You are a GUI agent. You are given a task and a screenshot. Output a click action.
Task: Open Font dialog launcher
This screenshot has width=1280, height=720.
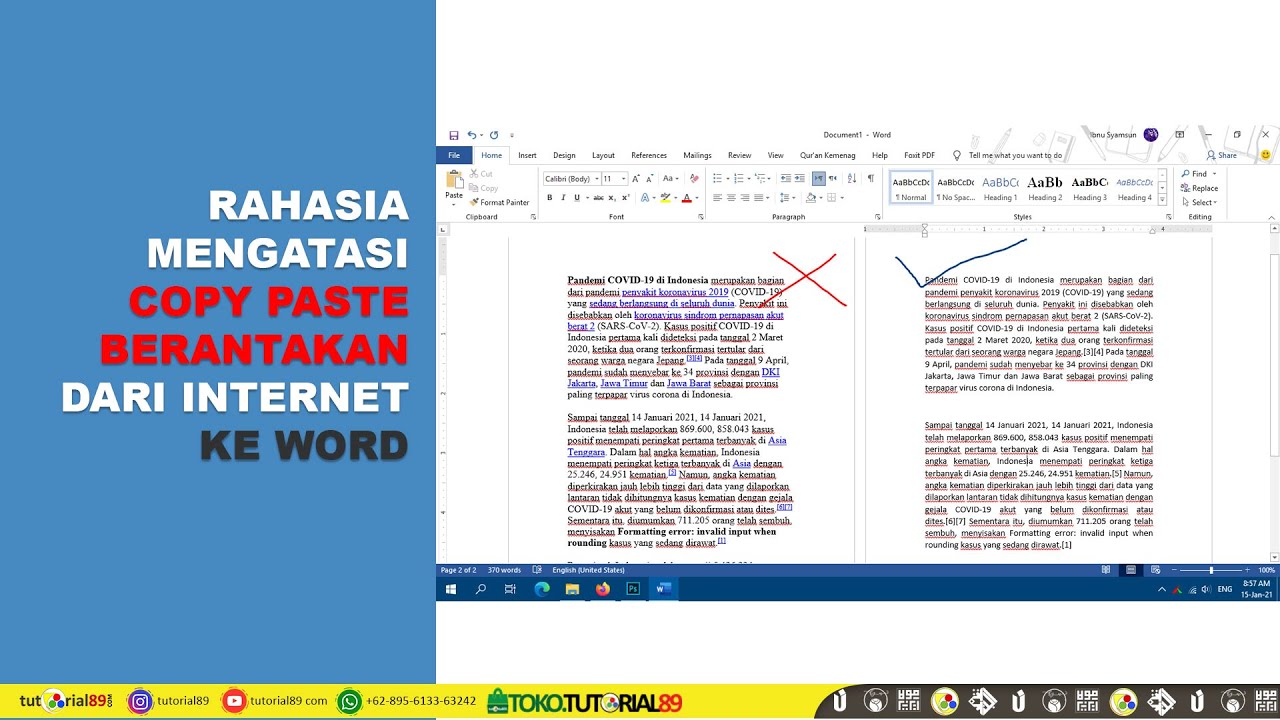pos(701,217)
